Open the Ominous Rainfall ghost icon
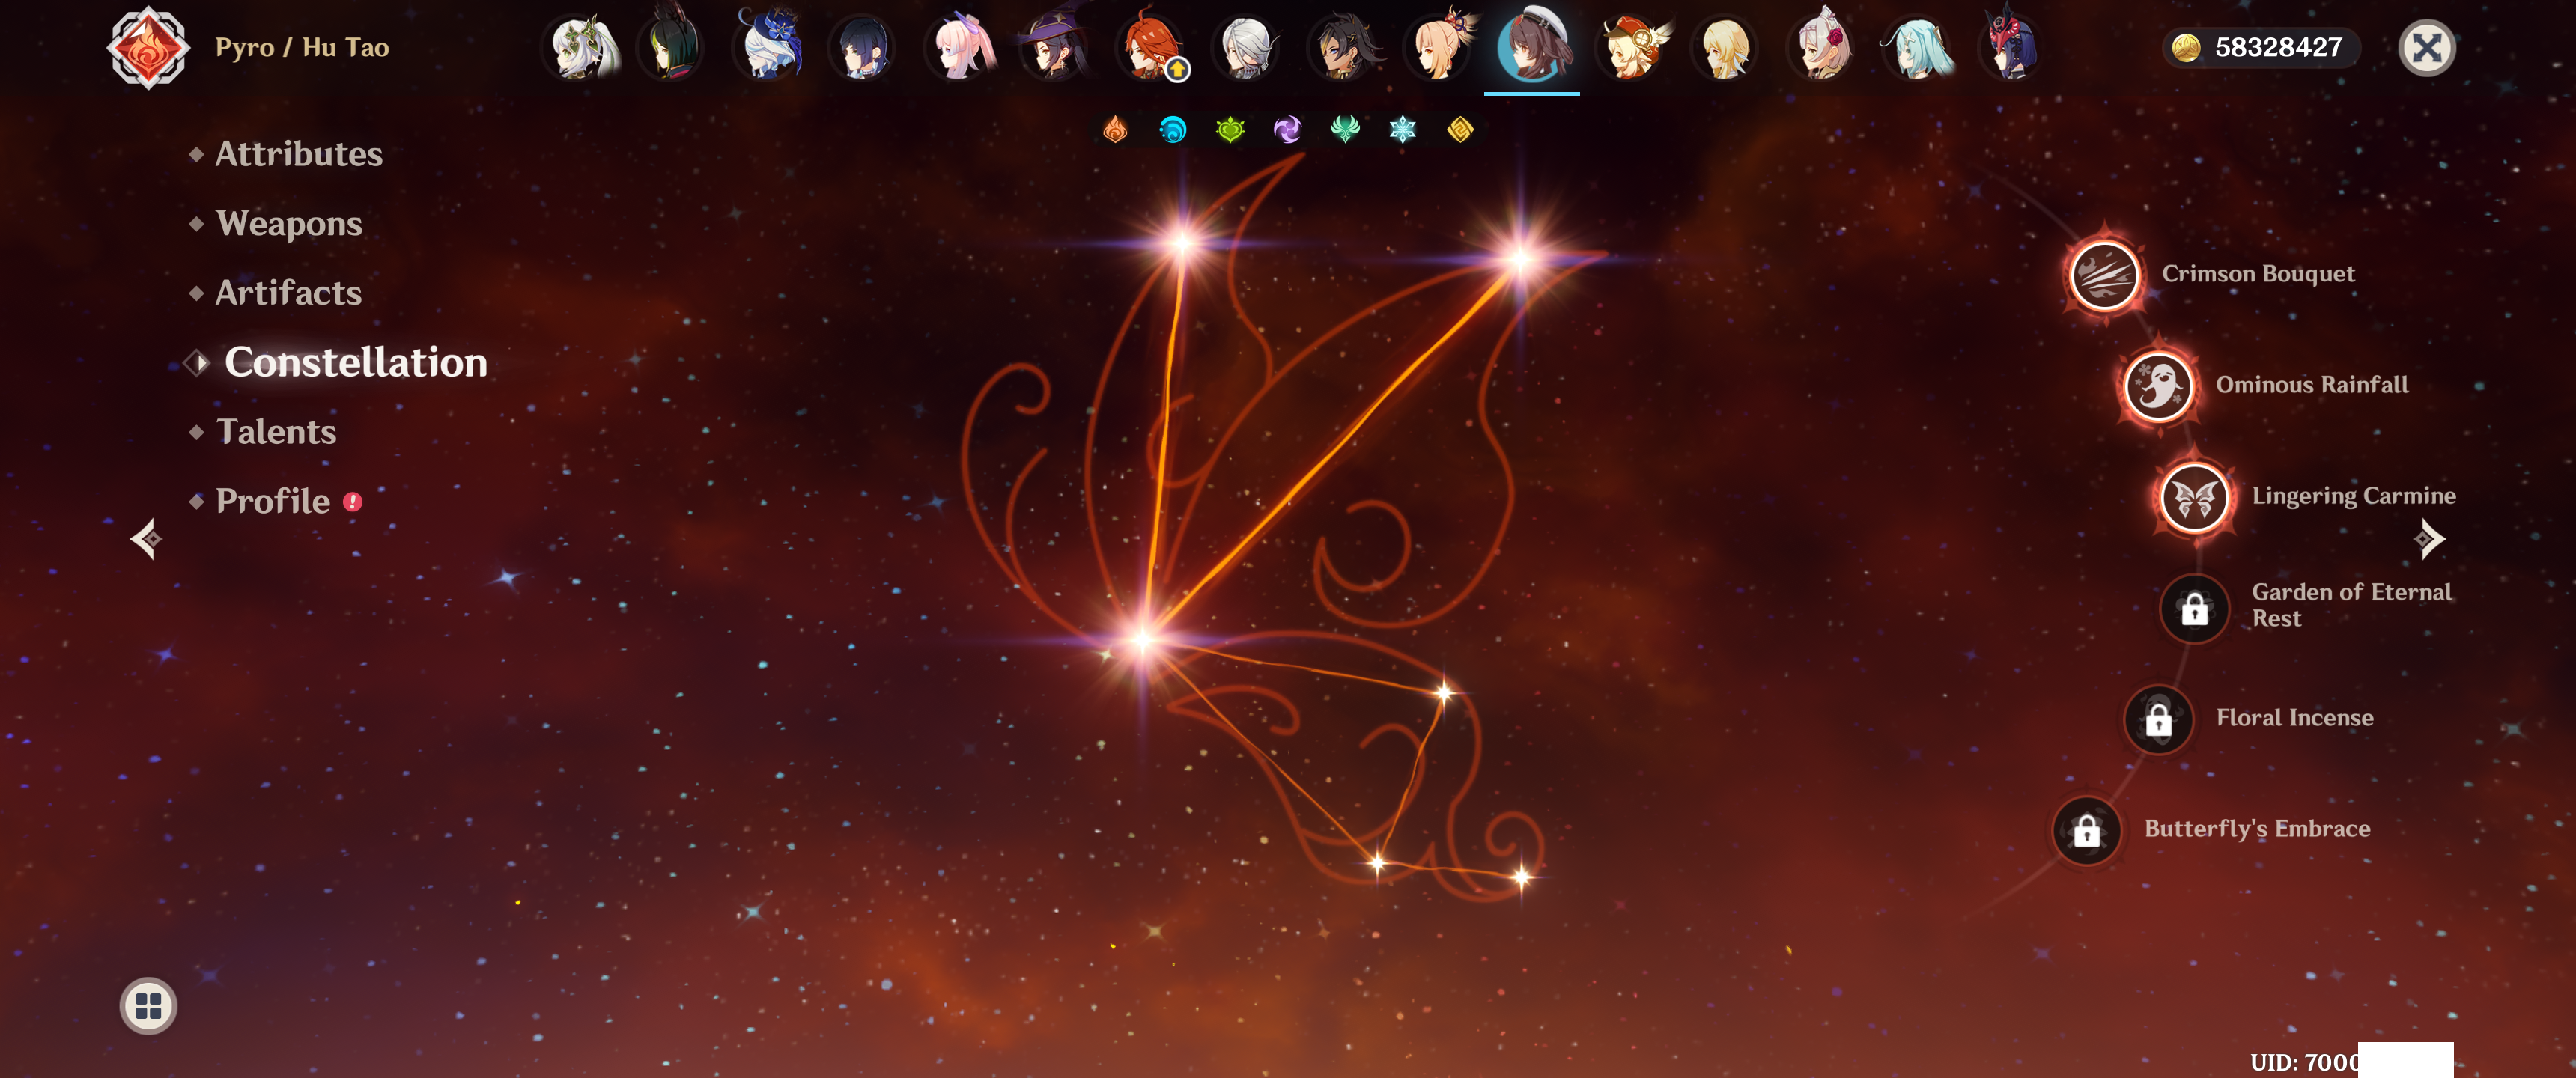2576x1078 pixels. pos(2158,386)
